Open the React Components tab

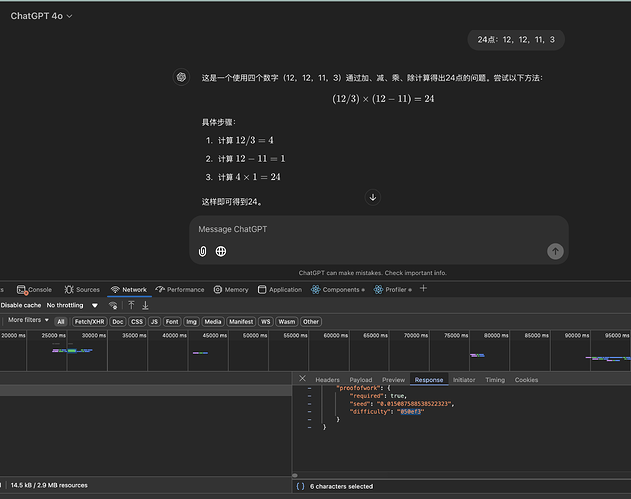[338, 290]
